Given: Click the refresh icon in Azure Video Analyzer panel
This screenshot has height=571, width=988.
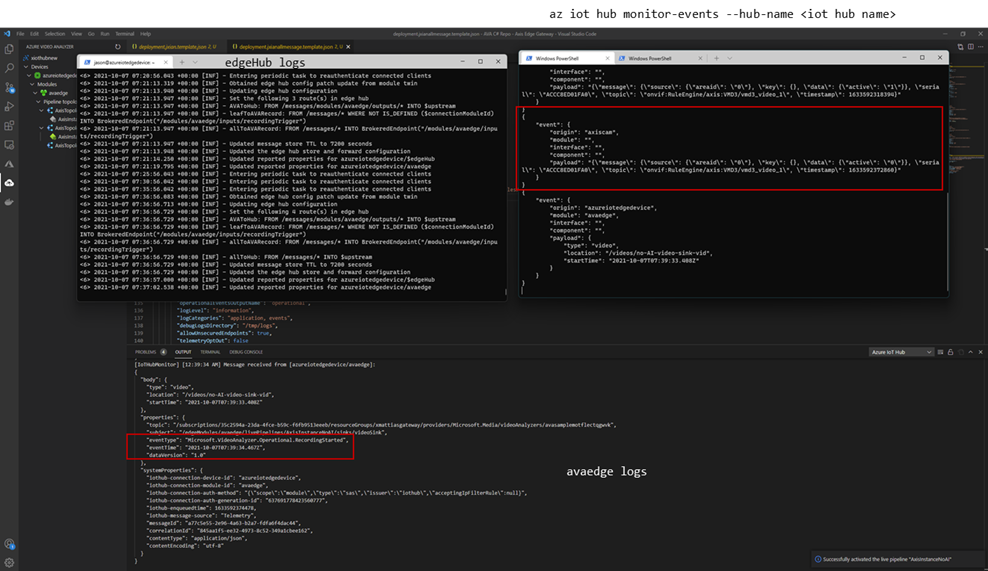Looking at the screenshot, I should tap(117, 47).
